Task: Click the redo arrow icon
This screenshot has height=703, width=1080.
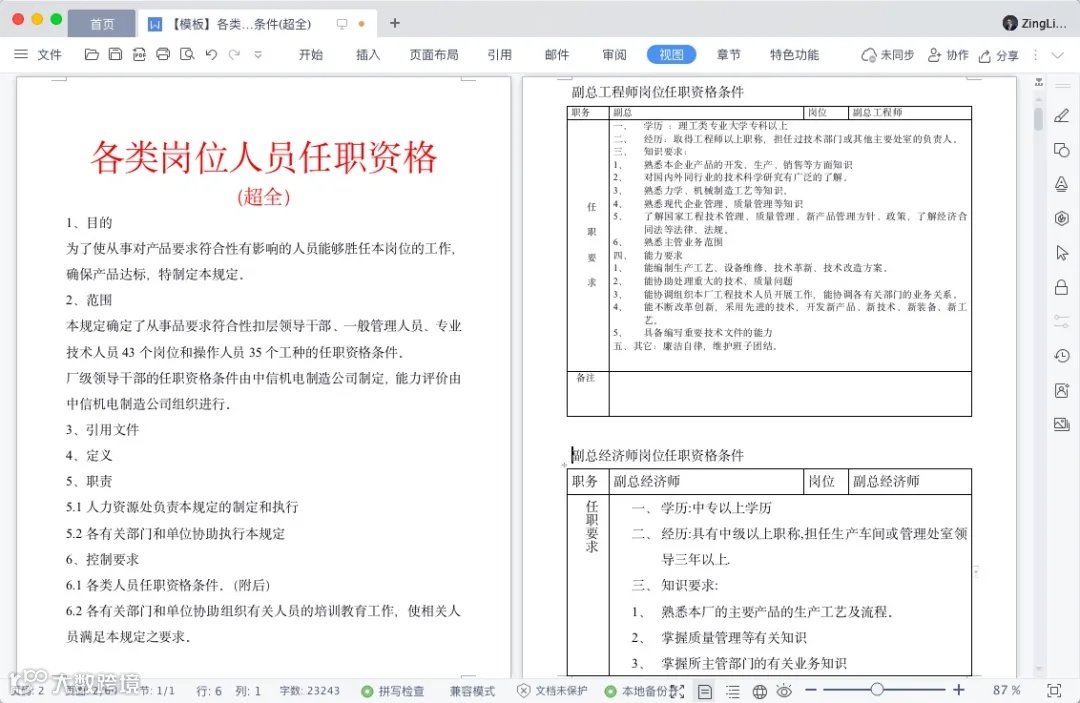Action: click(x=234, y=54)
